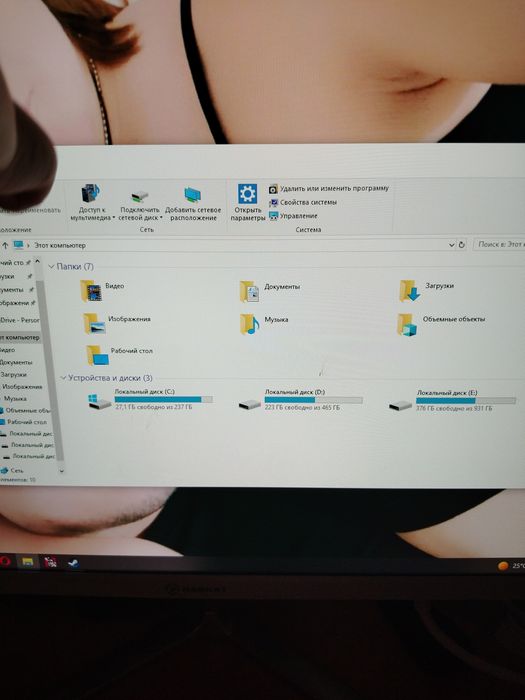The height and width of the screenshot is (700, 525).
Task: Select Локальный диск (D:) drive
Action: (x=300, y=400)
